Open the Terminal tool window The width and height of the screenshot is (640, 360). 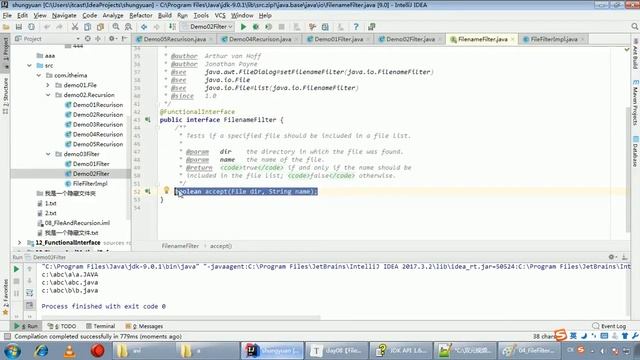click(x=100, y=326)
